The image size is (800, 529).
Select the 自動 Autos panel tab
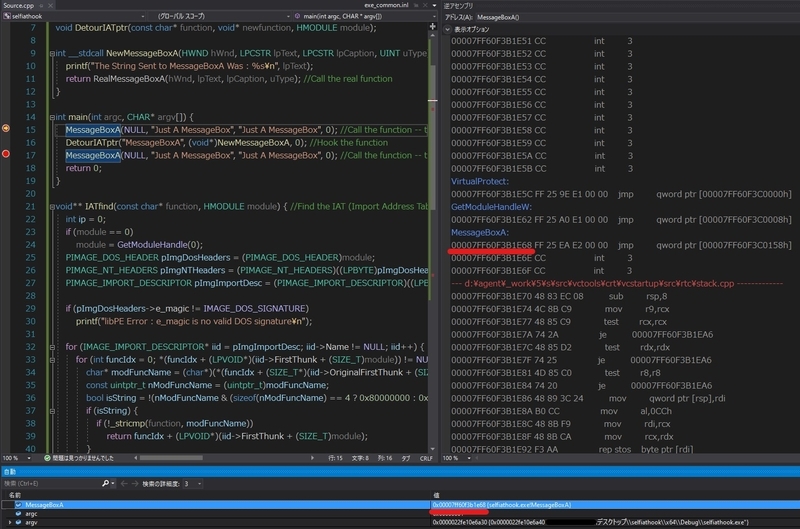10,472
